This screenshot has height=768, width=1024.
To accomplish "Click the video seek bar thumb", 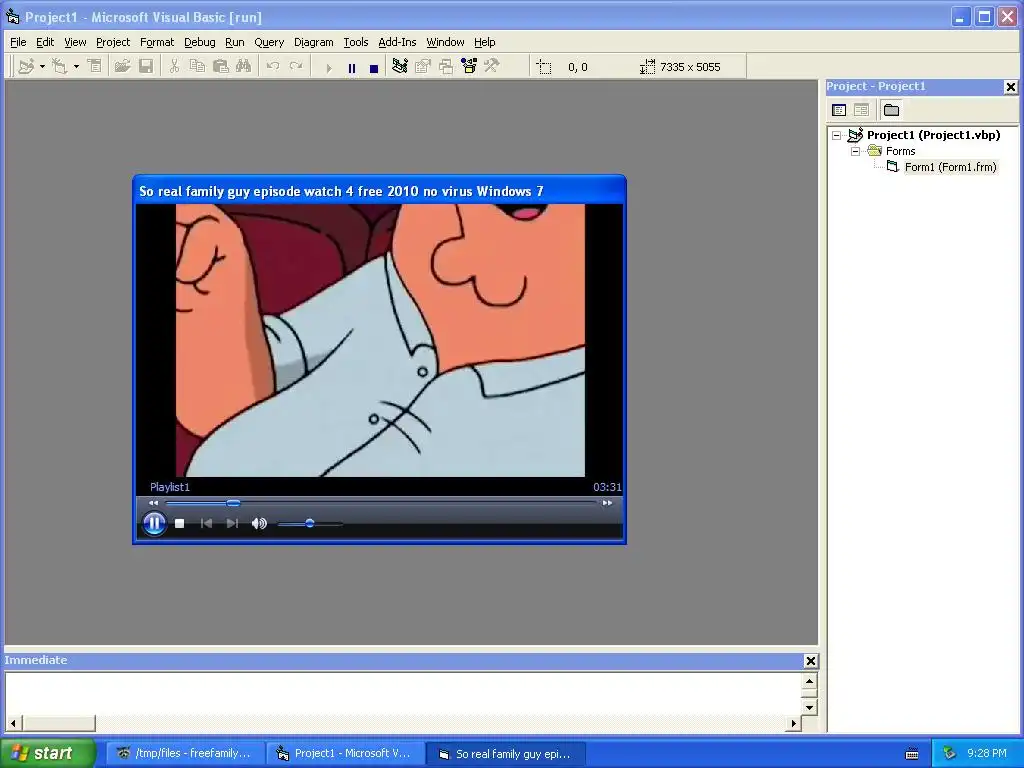I will pyautogui.click(x=233, y=503).
